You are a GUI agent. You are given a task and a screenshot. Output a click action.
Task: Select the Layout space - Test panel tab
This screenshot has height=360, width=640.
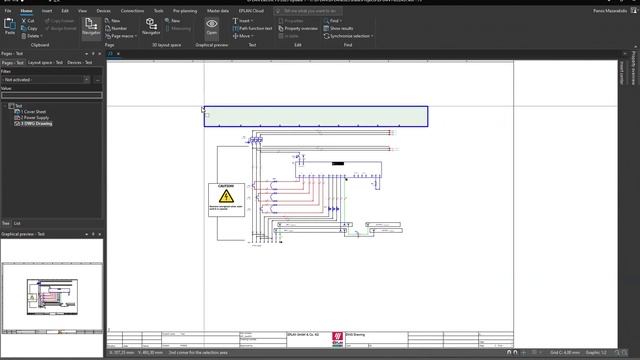45,62
